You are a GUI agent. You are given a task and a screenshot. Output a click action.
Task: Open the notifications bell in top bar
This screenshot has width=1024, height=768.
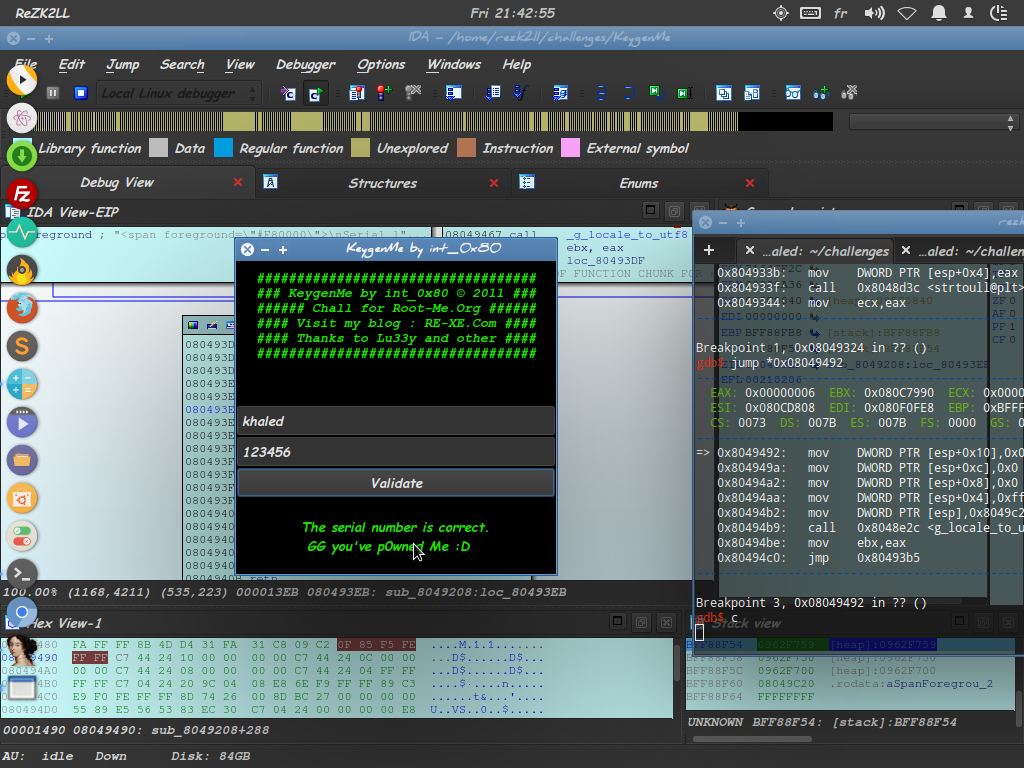click(938, 13)
